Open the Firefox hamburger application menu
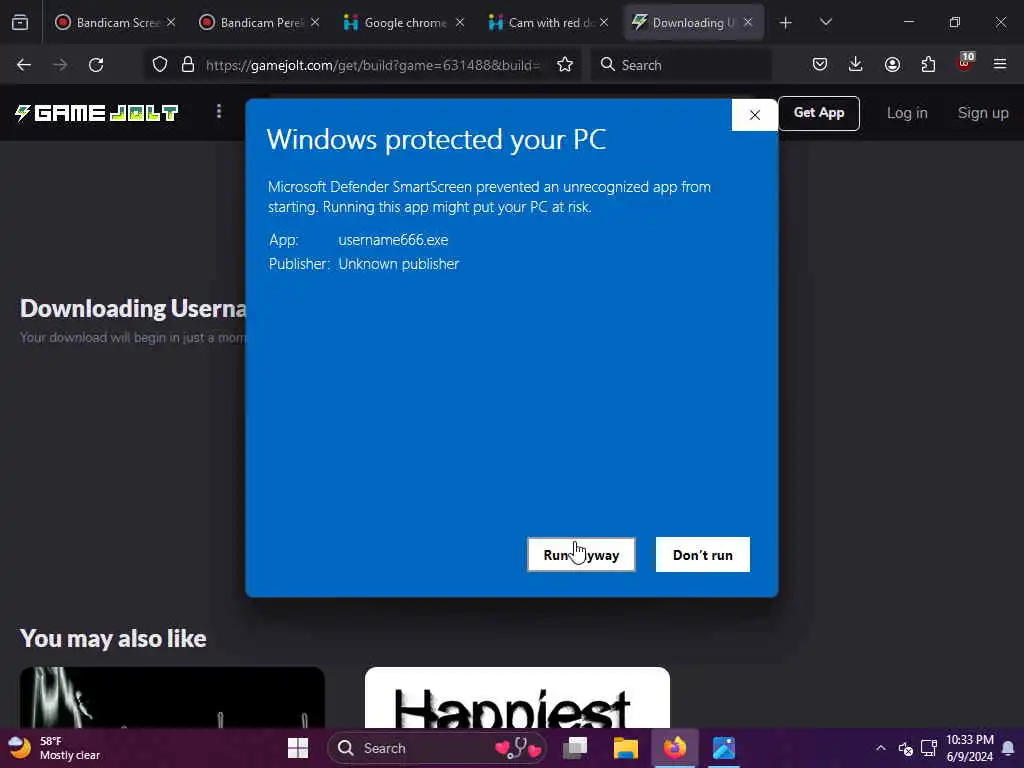Screen dimensions: 1024x768 click(x=1000, y=64)
